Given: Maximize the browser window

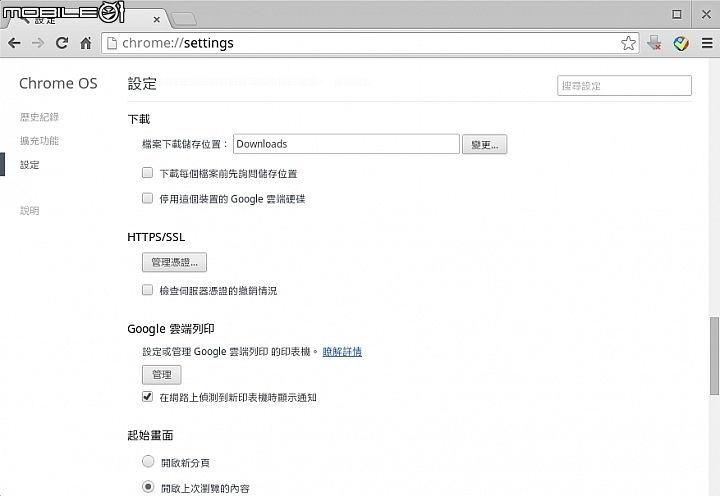Looking at the screenshot, I should (x=676, y=14).
